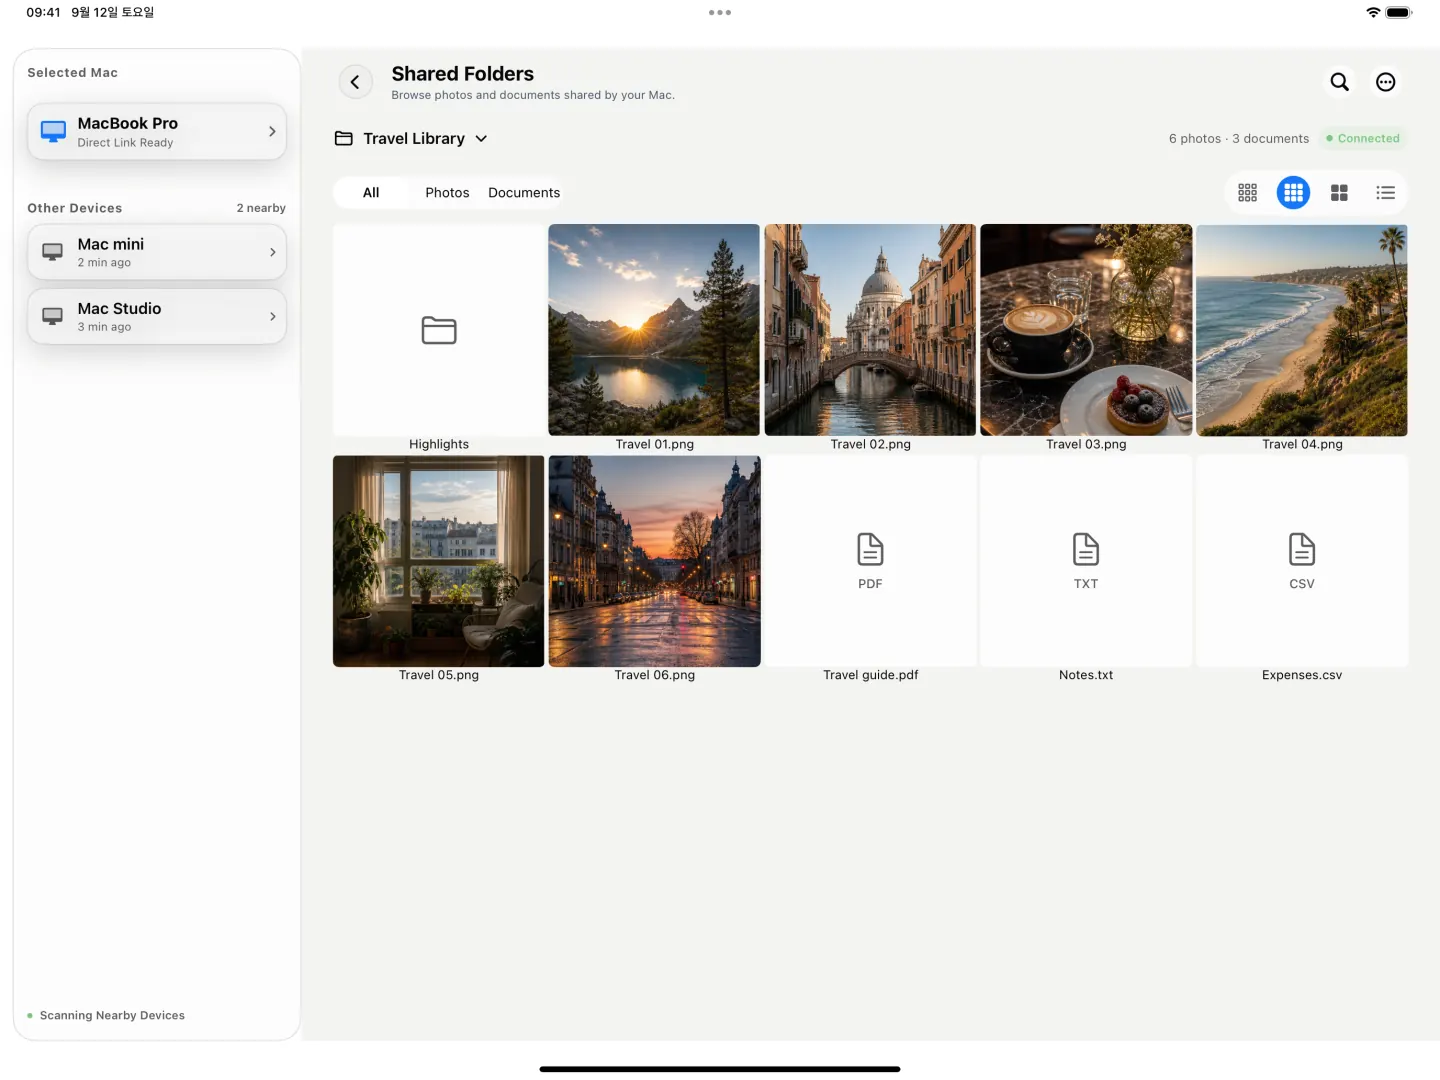The image size is (1440, 1080).
Task: Click the "2 nearby" device count
Action: tap(261, 208)
